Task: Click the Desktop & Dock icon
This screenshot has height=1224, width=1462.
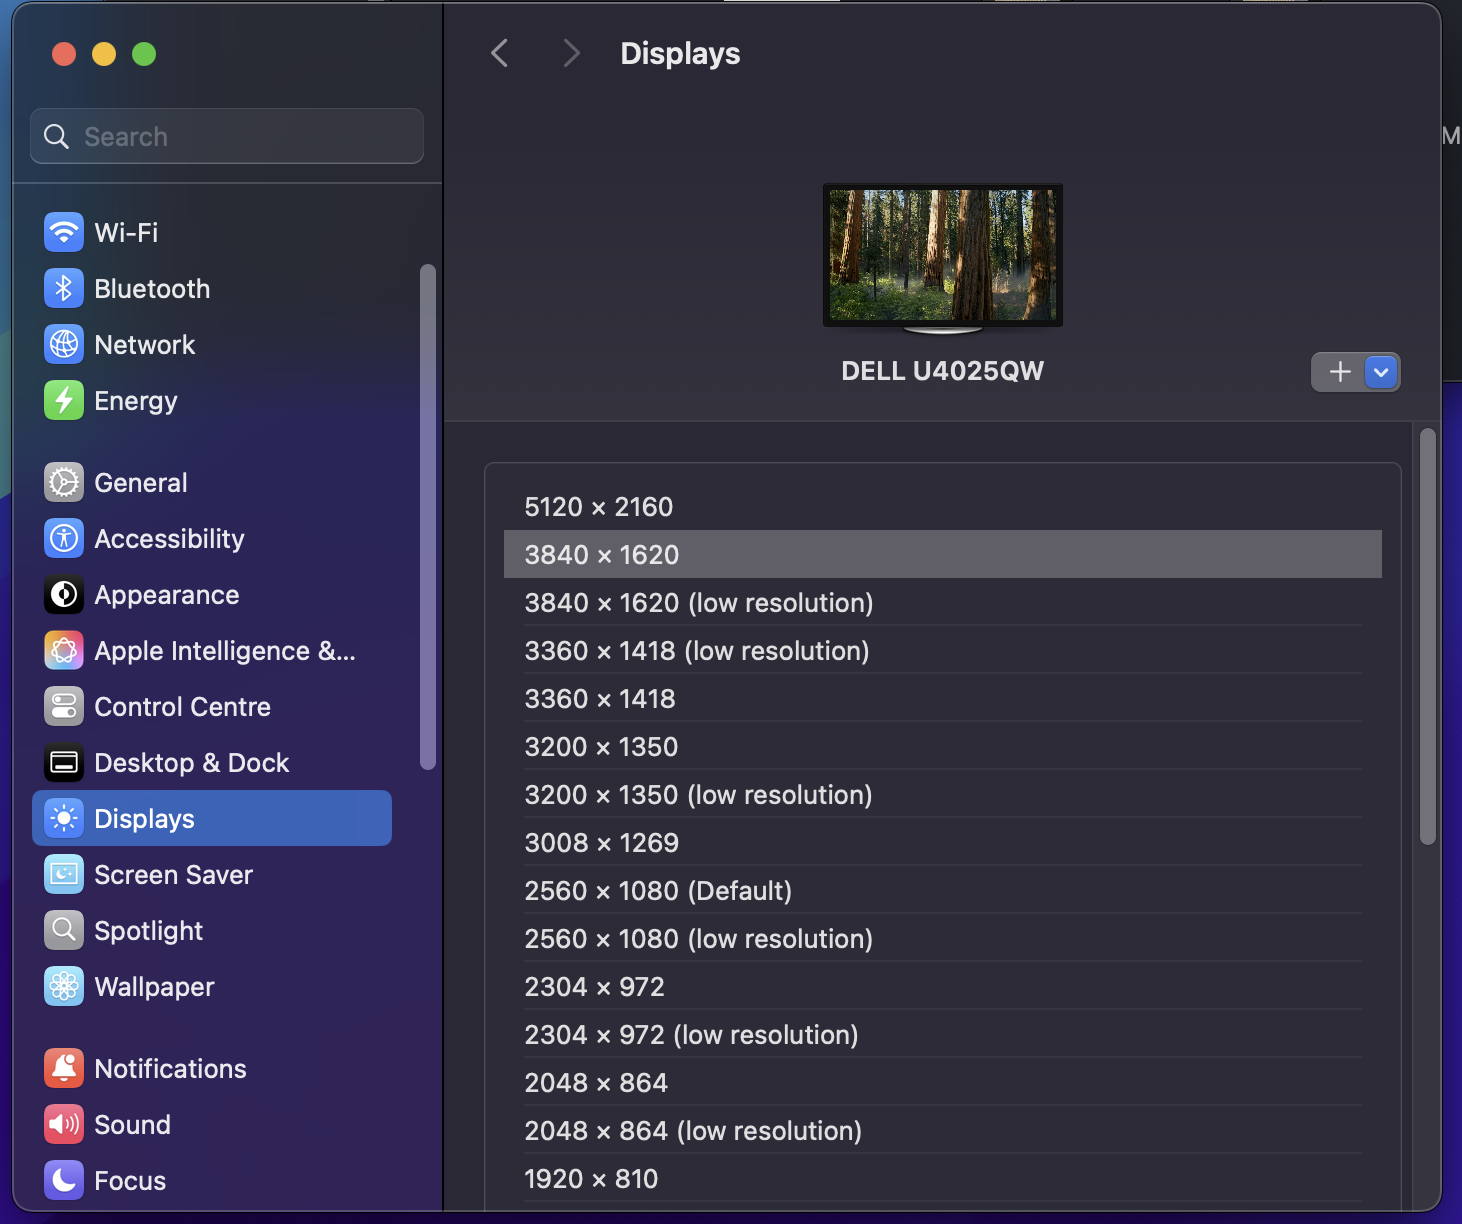Action: (x=64, y=763)
